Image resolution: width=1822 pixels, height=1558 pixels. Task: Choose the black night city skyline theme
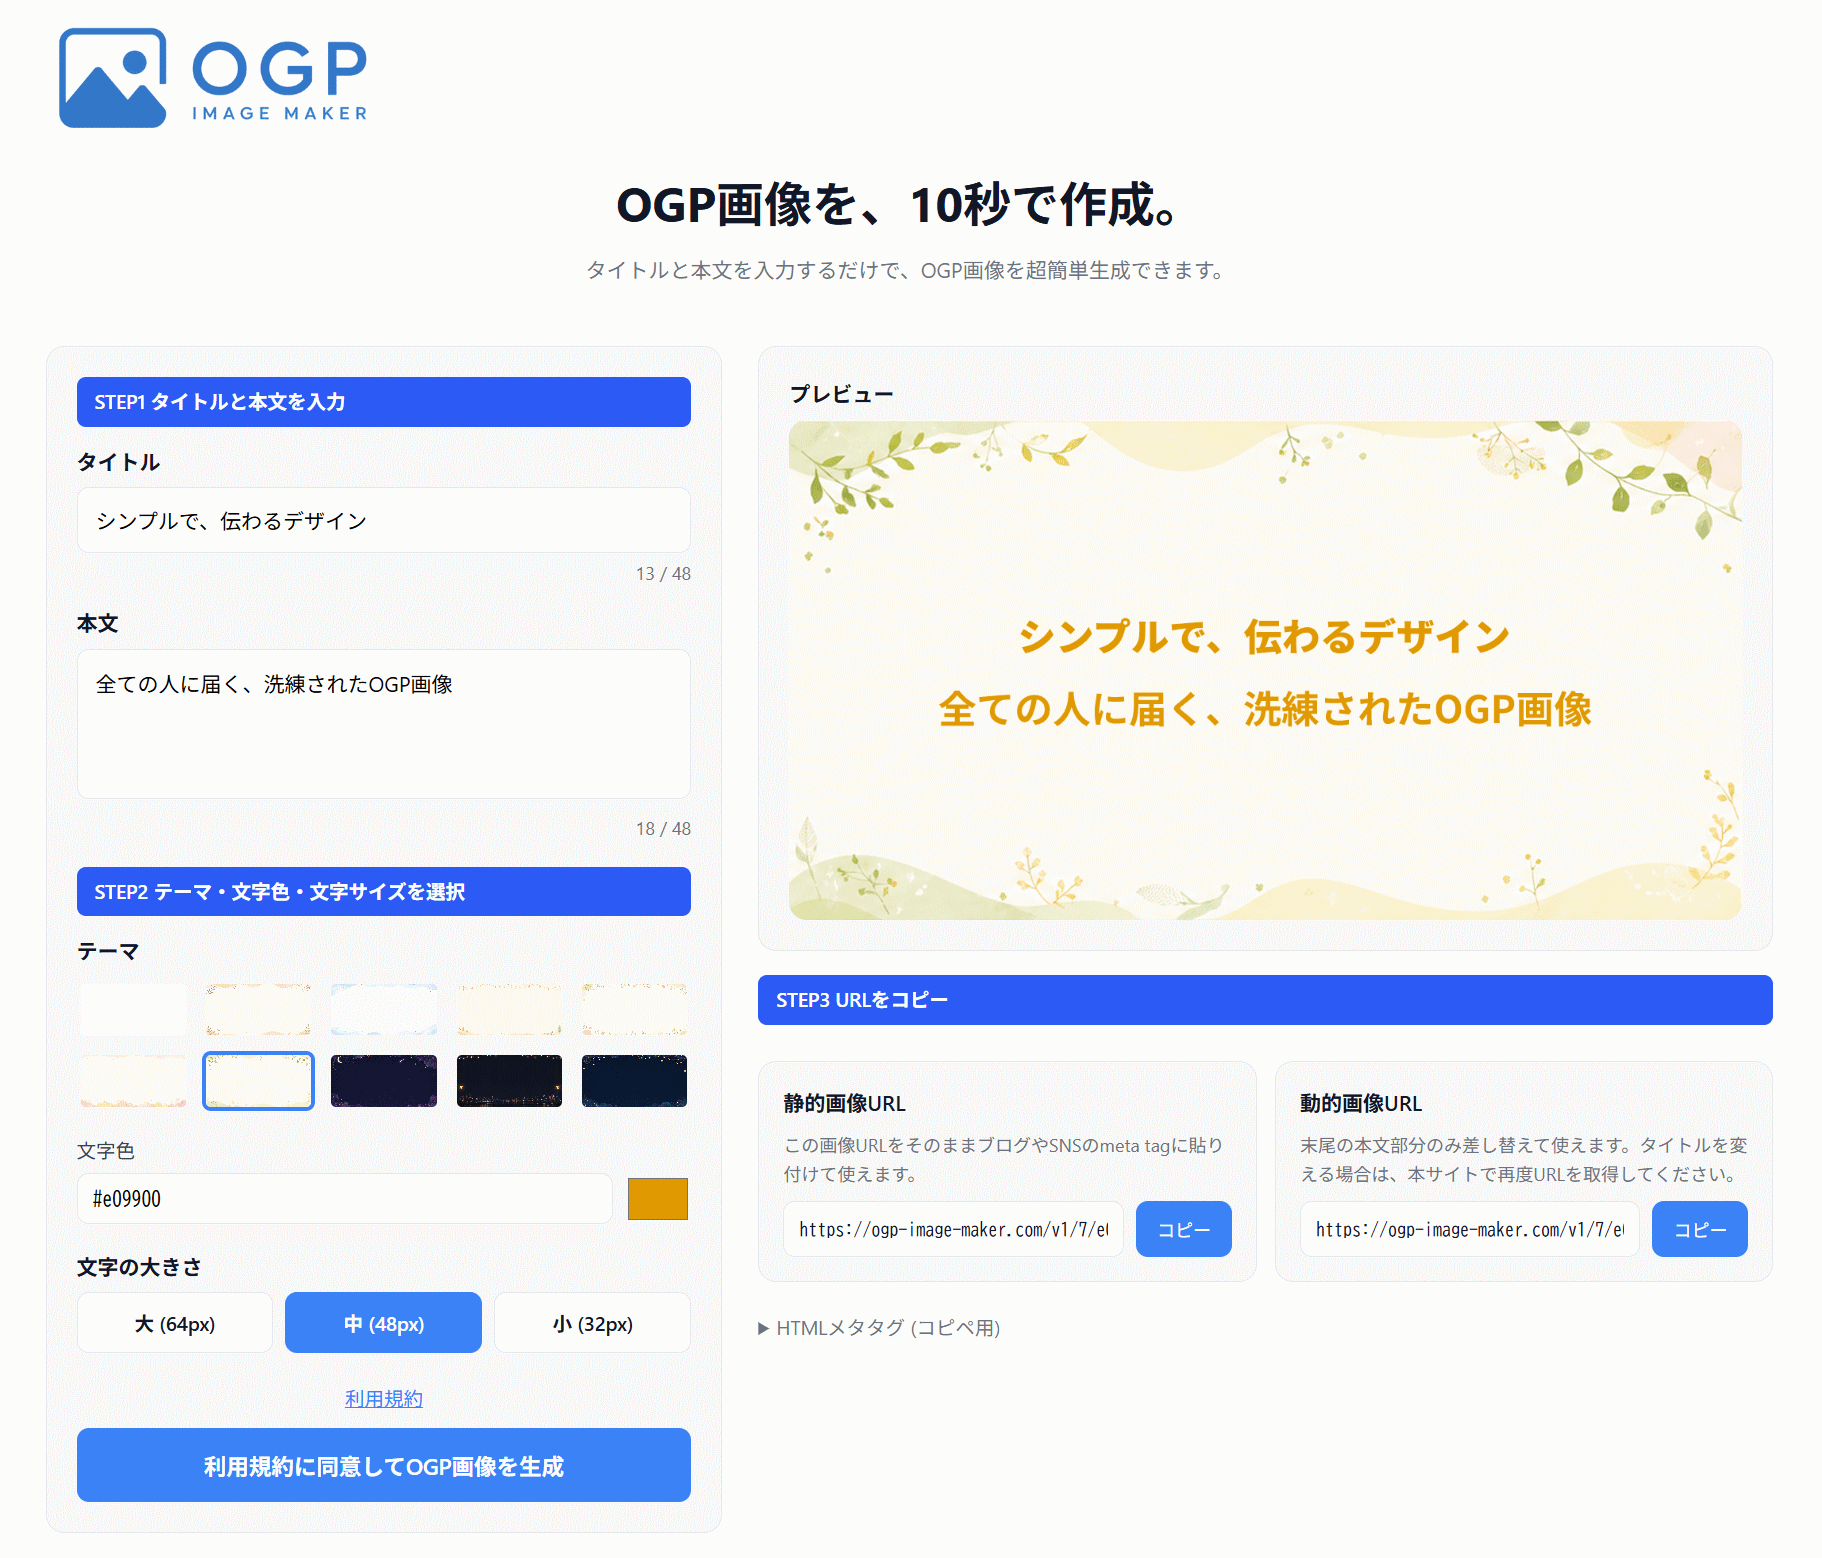click(509, 1081)
